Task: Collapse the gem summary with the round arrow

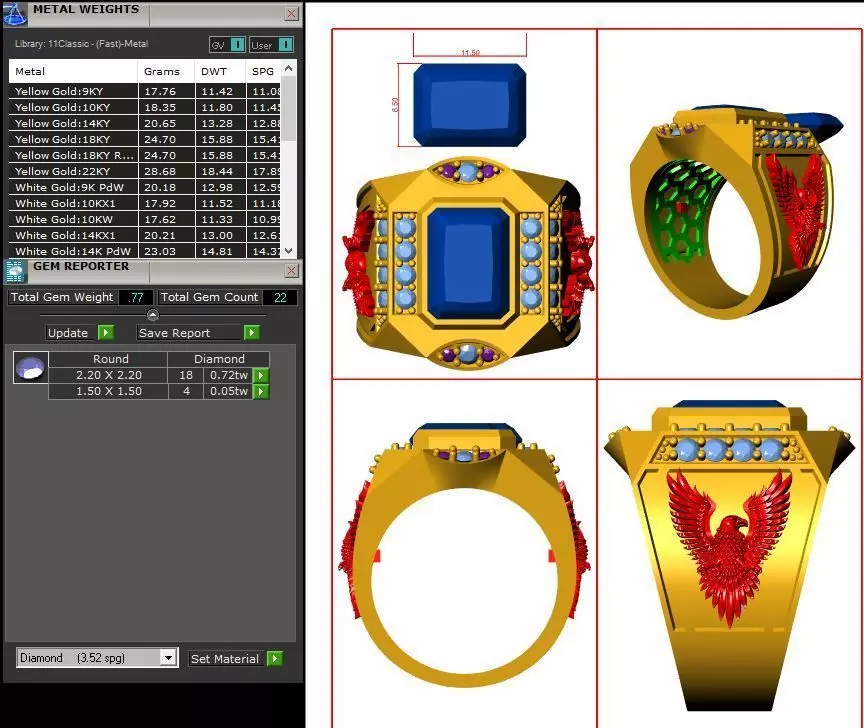Action: tap(153, 315)
